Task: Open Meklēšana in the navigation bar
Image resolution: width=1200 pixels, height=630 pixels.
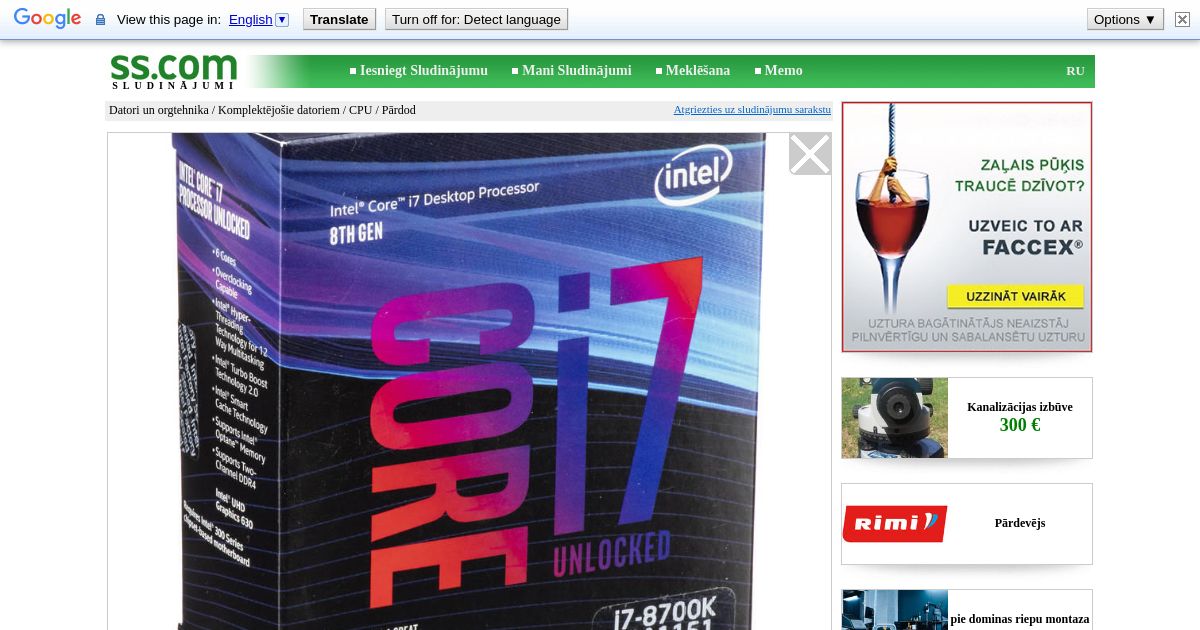Action: click(x=698, y=71)
